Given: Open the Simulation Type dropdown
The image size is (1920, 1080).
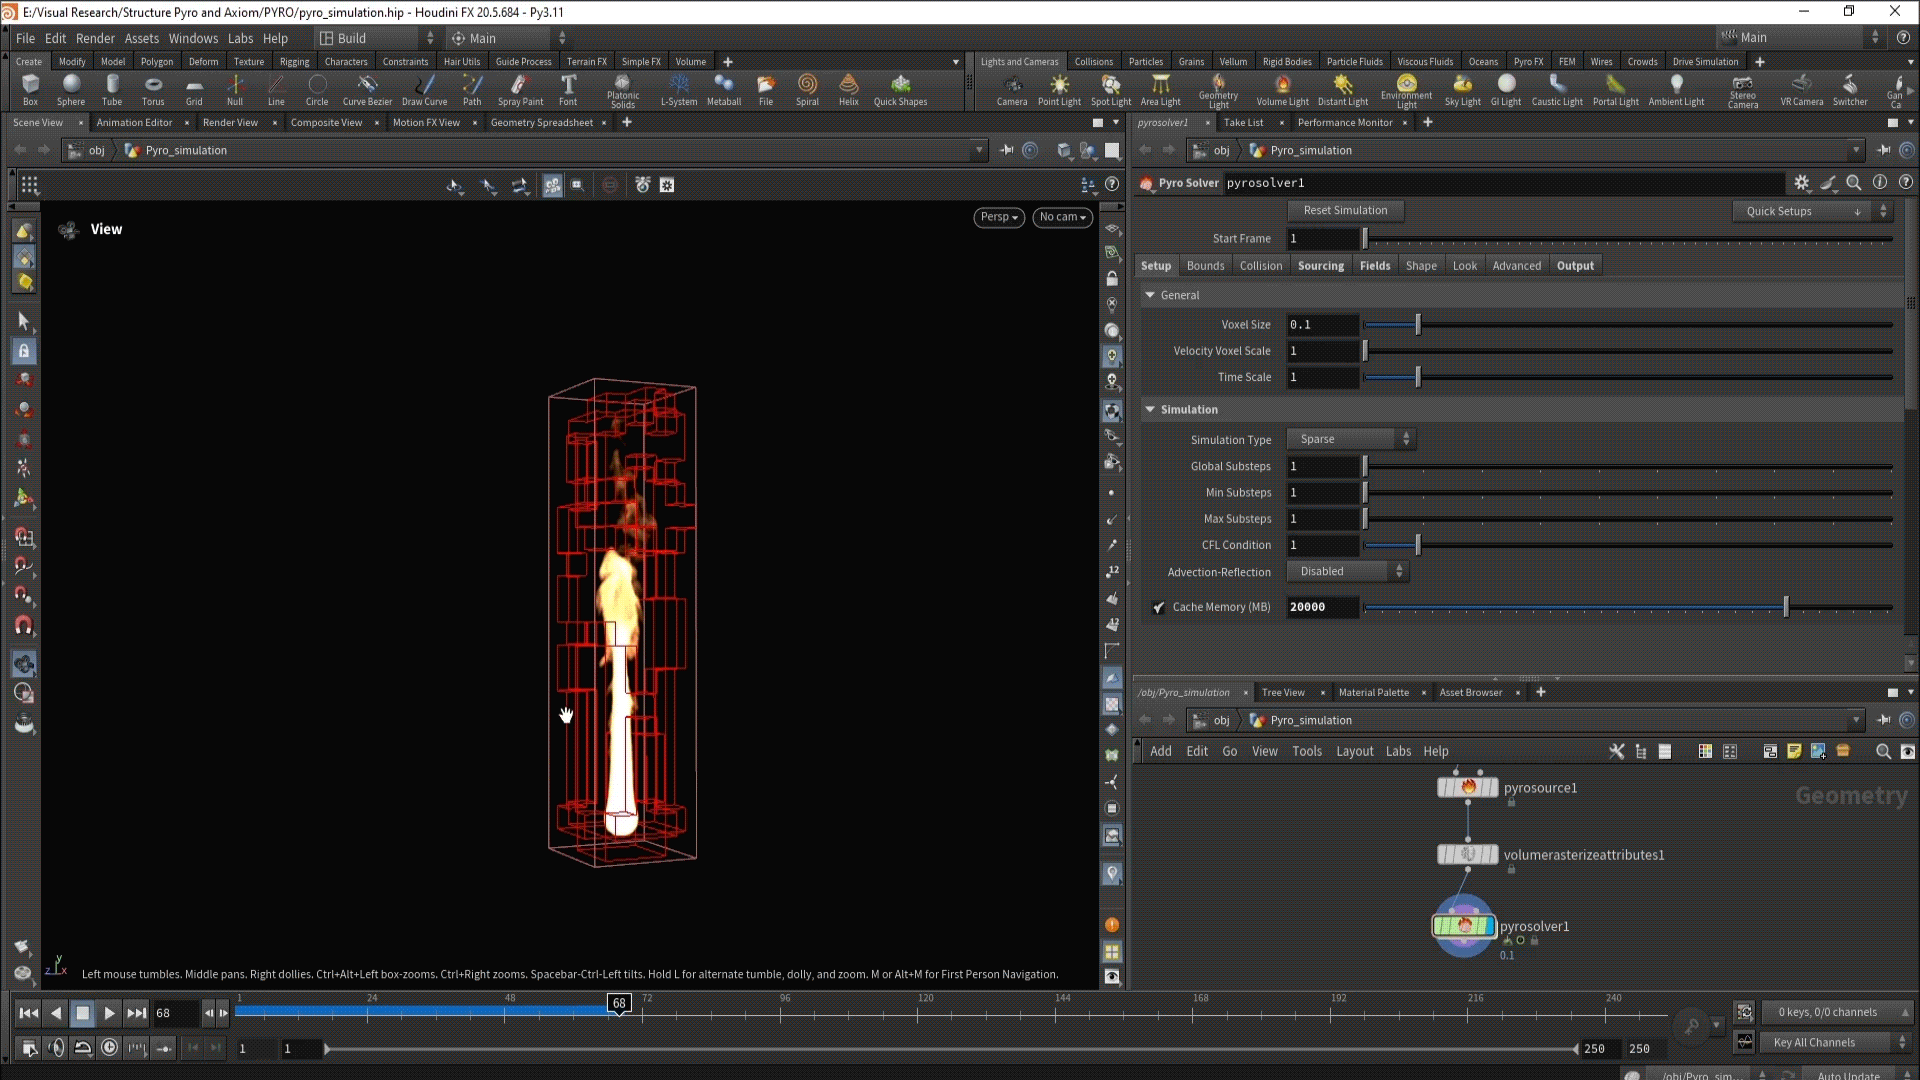Looking at the screenshot, I should pos(1351,439).
